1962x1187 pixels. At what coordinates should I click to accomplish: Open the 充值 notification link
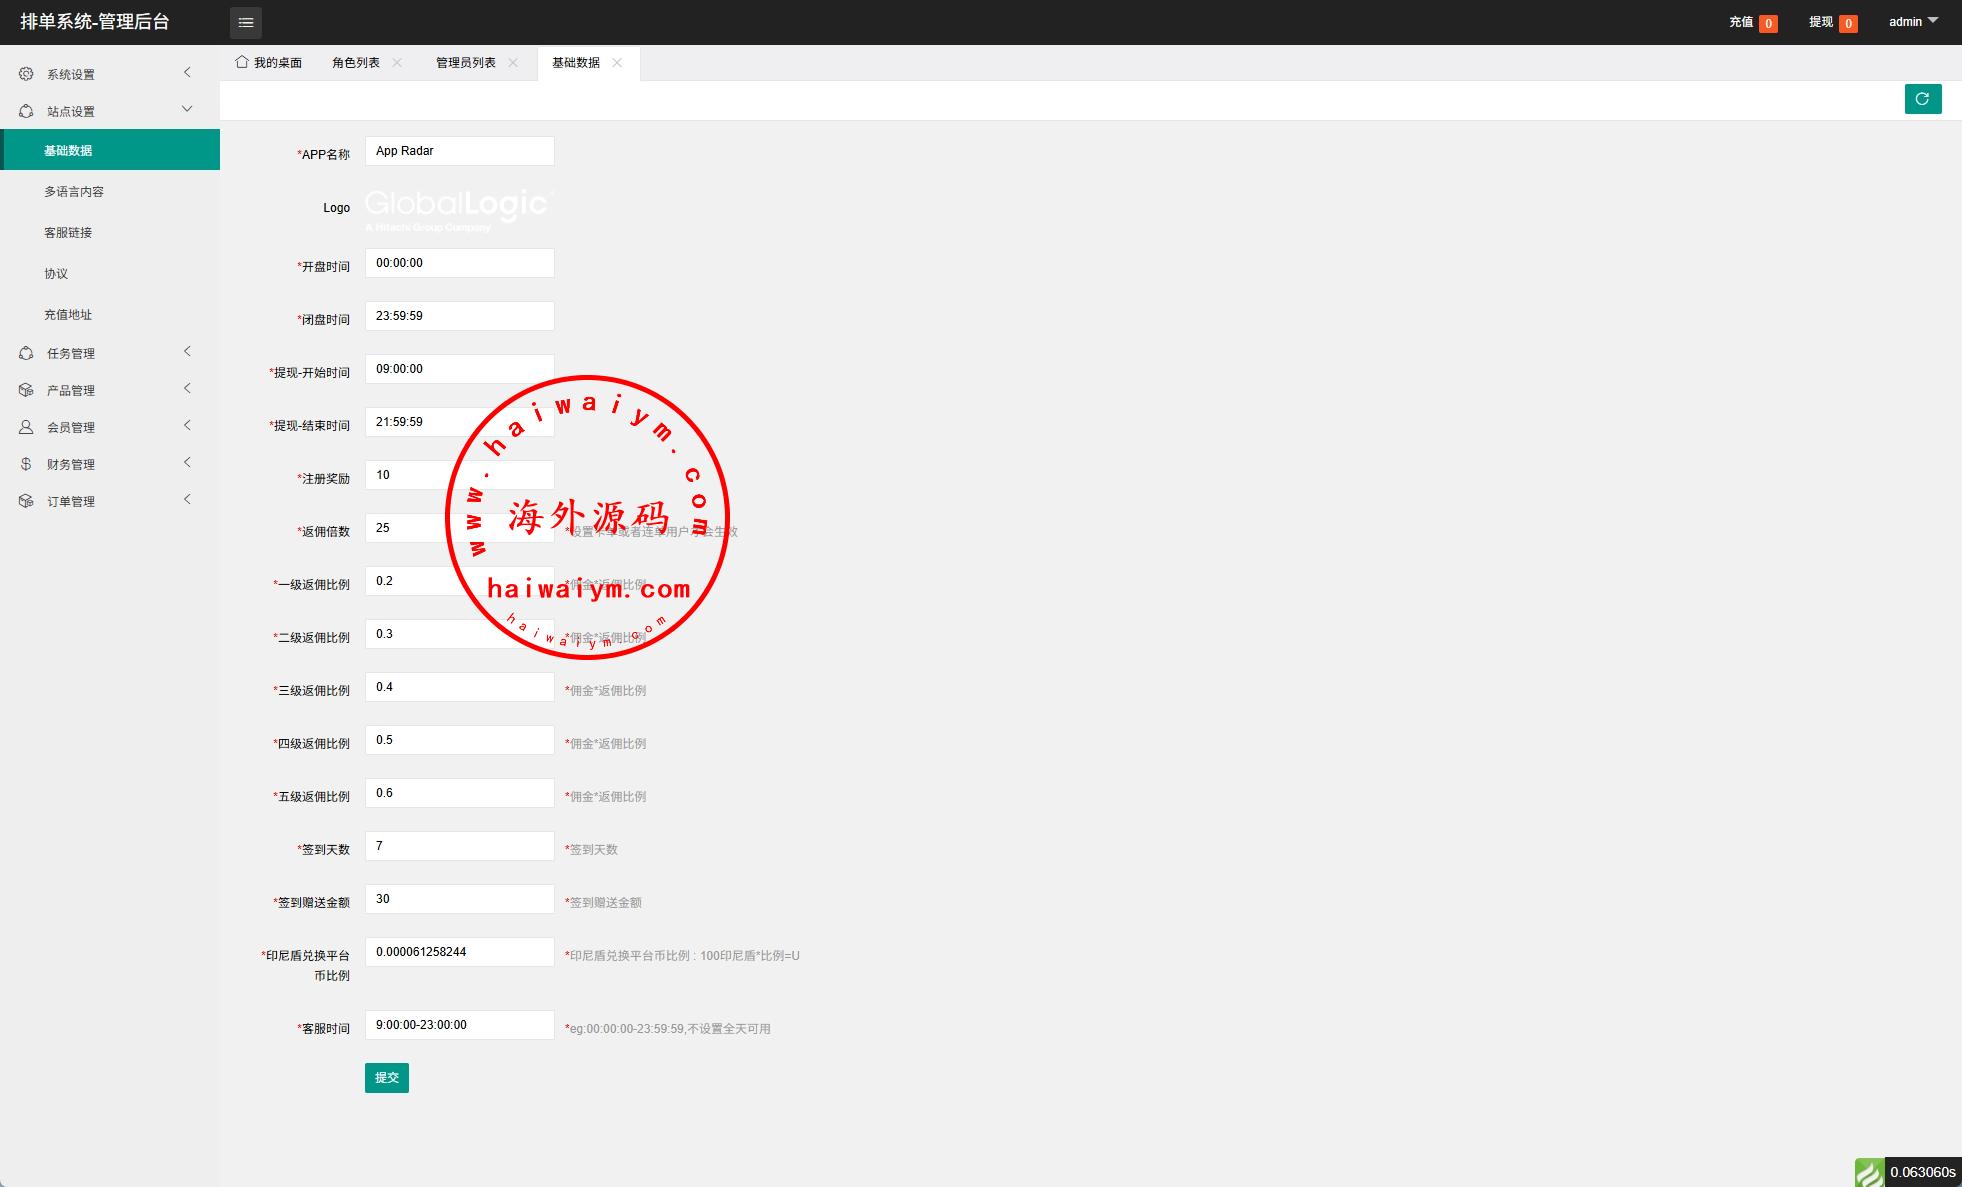[x=1741, y=22]
